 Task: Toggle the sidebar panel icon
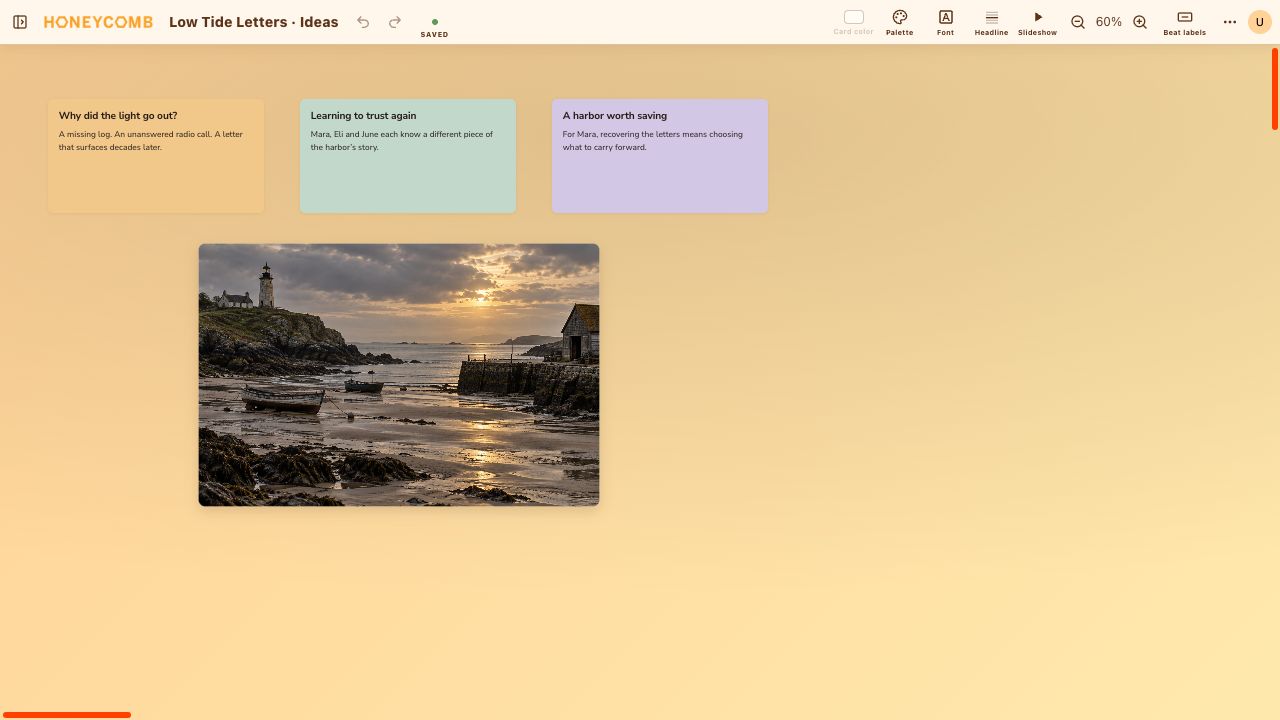20,22
